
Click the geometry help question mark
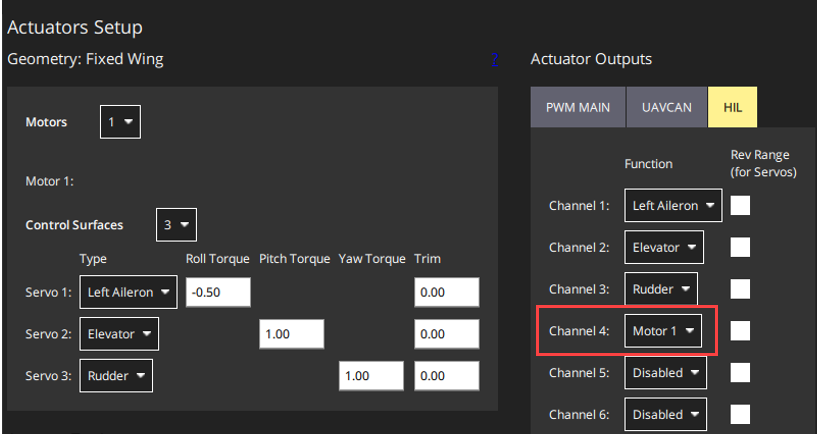(494, 59)
